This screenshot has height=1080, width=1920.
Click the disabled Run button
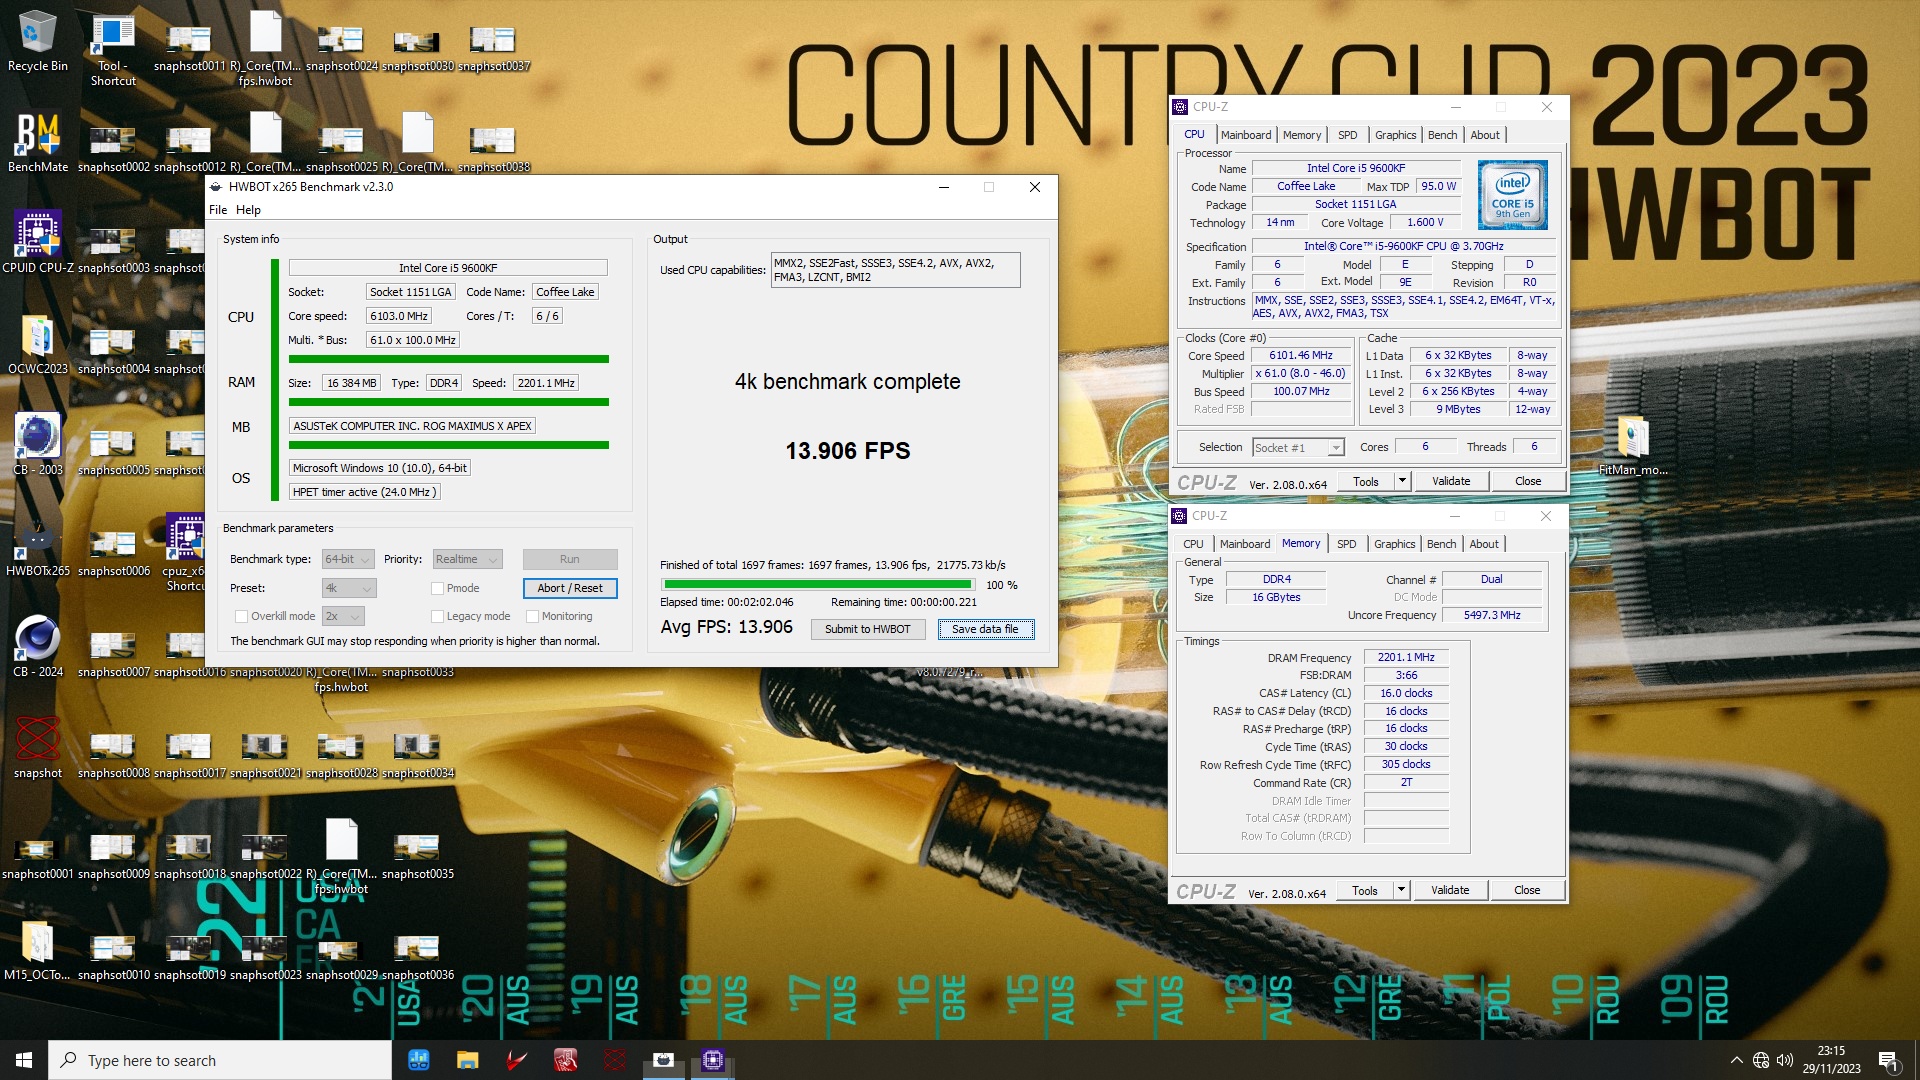coord(570,559)
